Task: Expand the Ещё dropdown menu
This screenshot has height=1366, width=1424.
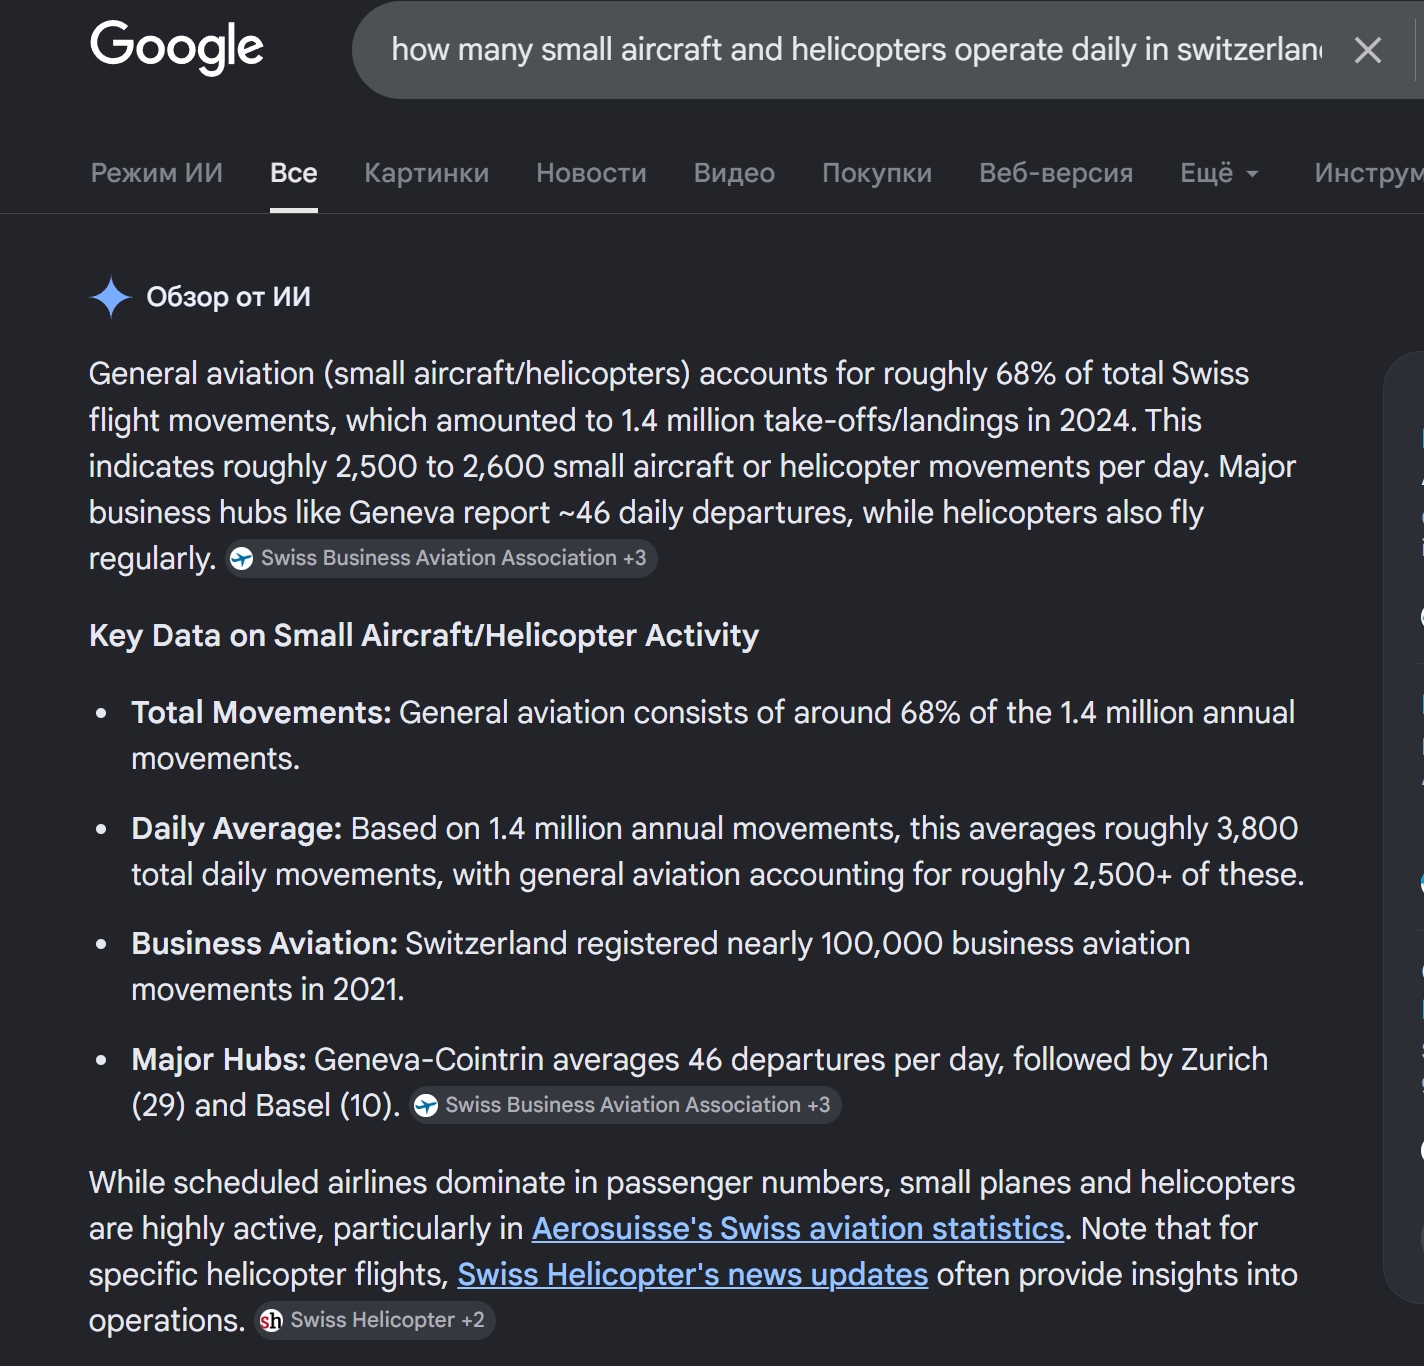Action: (x=1220, y=173)
